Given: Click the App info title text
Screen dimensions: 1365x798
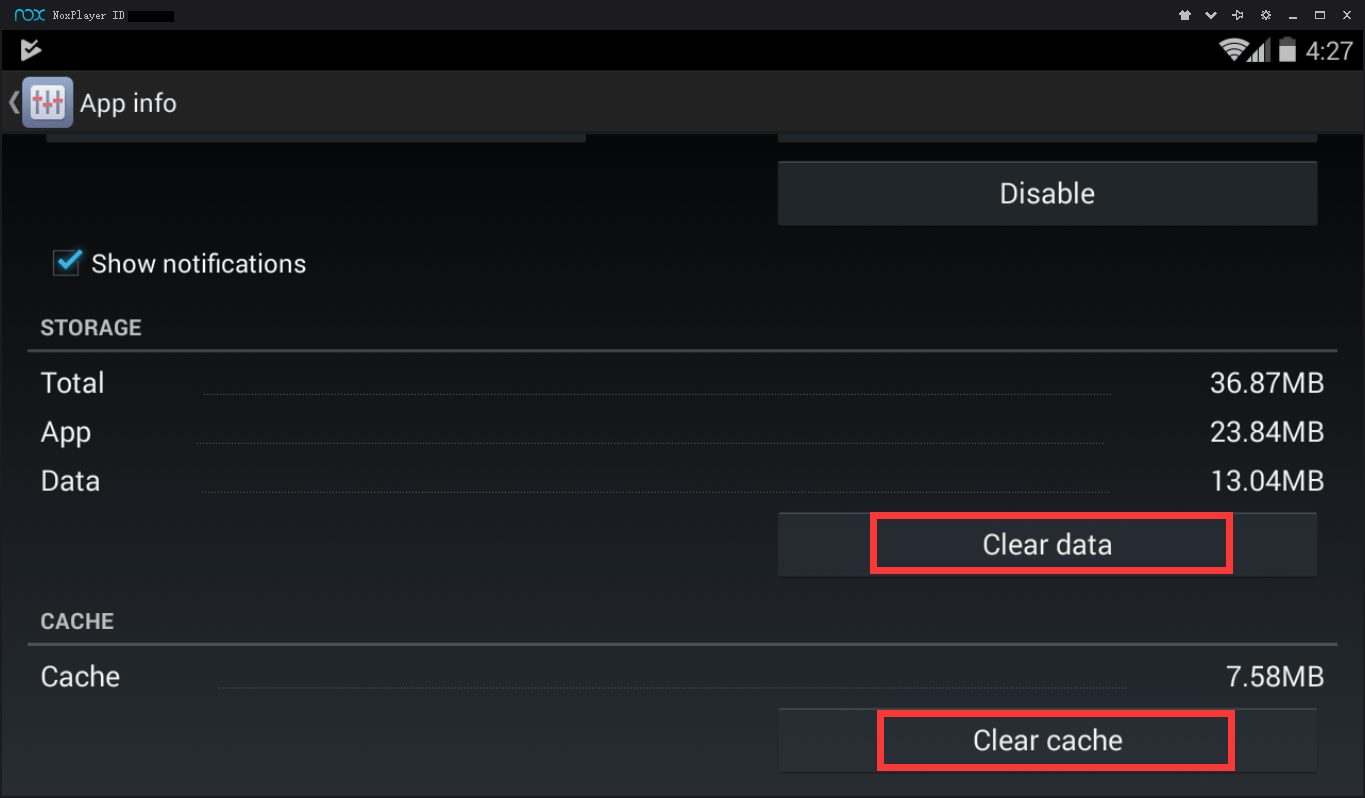Looking at the screenshot, I should (x=128, y=103).
